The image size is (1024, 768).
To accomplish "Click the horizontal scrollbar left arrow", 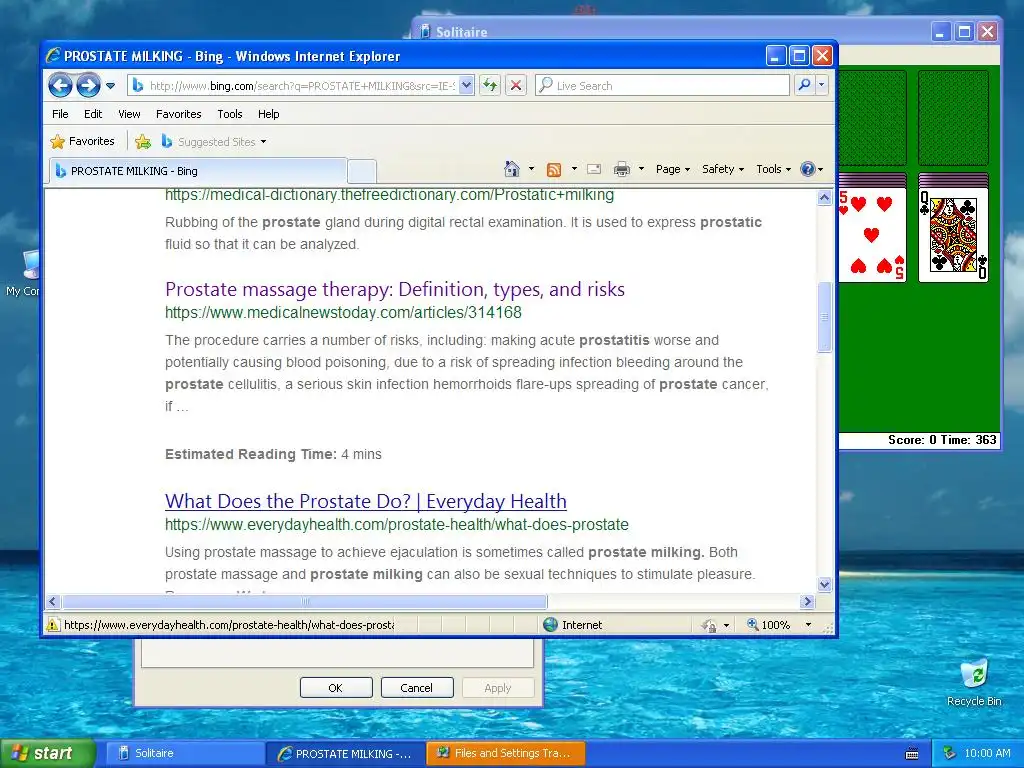I will (x=54, y=601).
